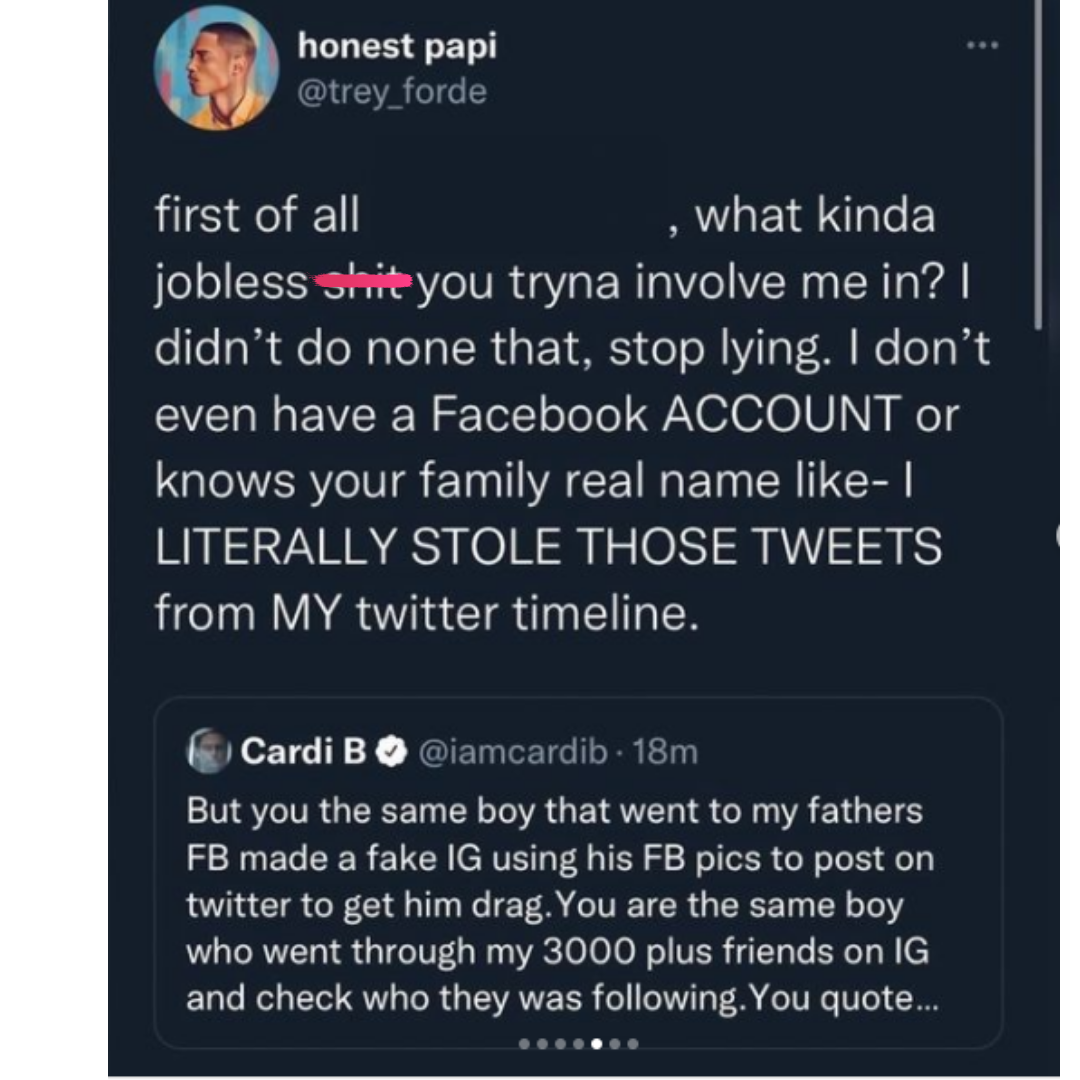Open the Cardi B name in quoted tweet

(304, 752)
